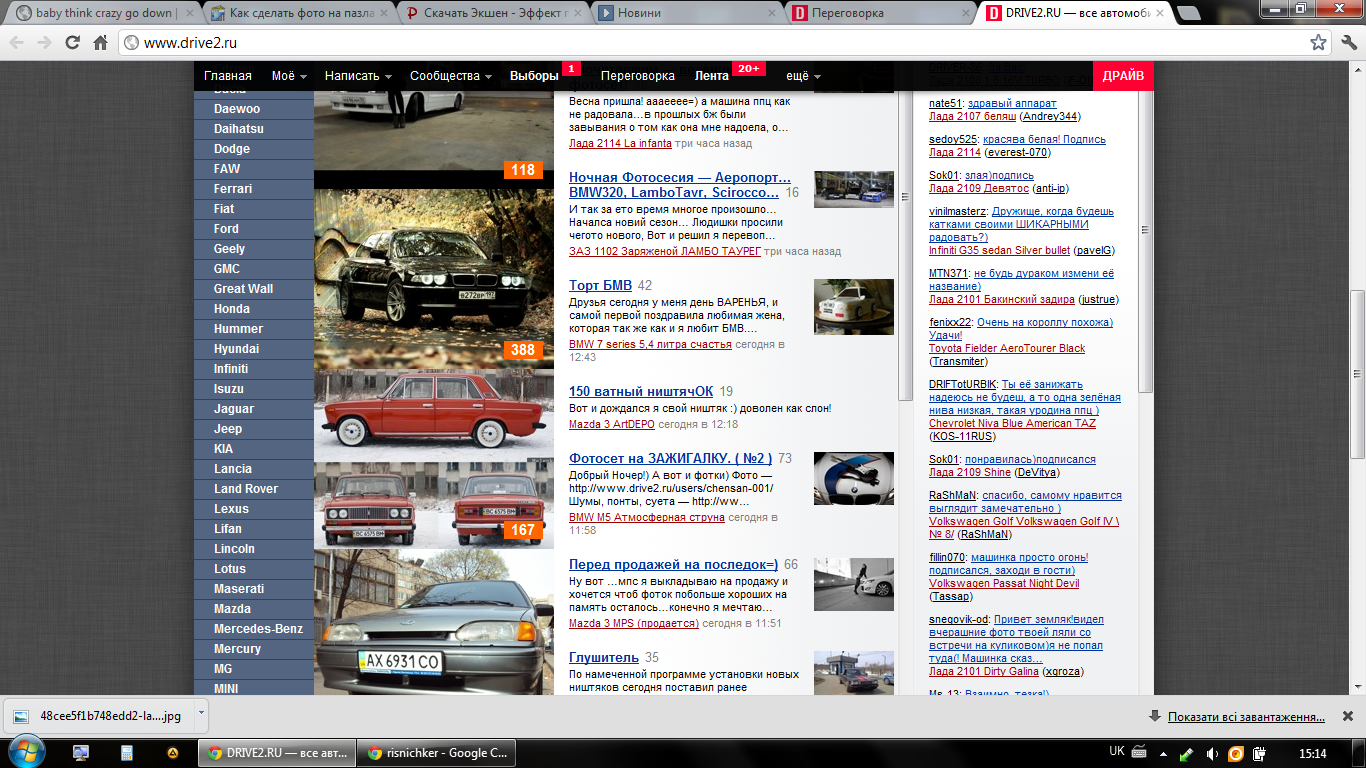Click the tray clock showing 15:14
Image resolution: width=1366 pixels, height=768 pixels.
pyautogui.click(x=1312, y=753)
